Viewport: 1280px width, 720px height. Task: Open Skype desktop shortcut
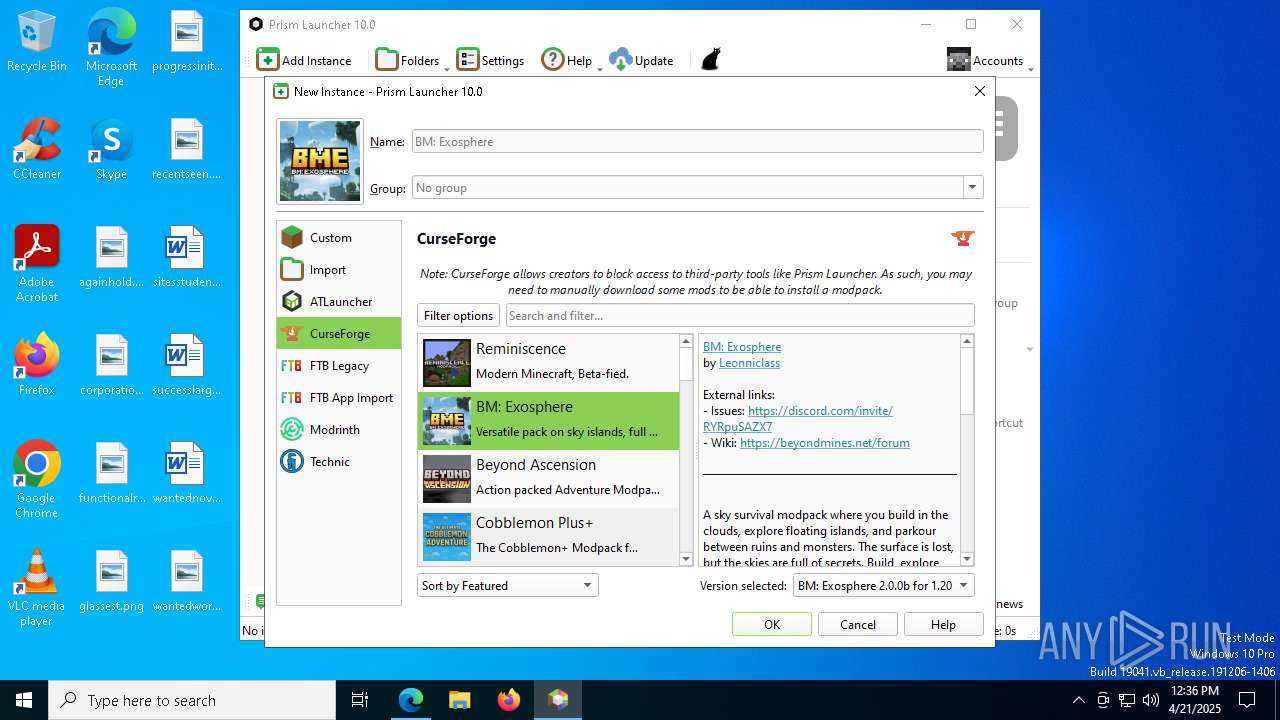coord(111,150)
